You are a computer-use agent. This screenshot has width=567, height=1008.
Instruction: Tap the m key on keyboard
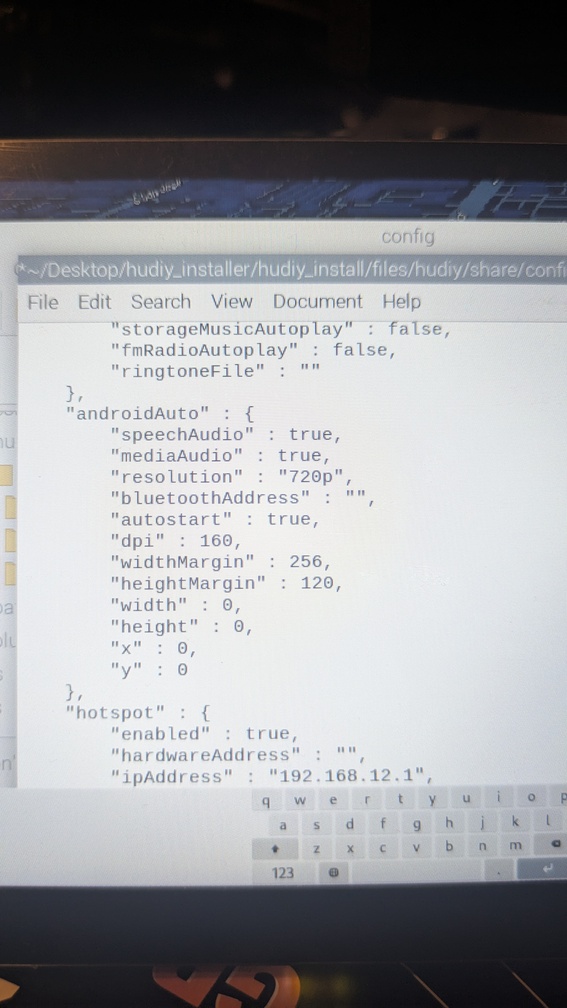tap(515, 846)
